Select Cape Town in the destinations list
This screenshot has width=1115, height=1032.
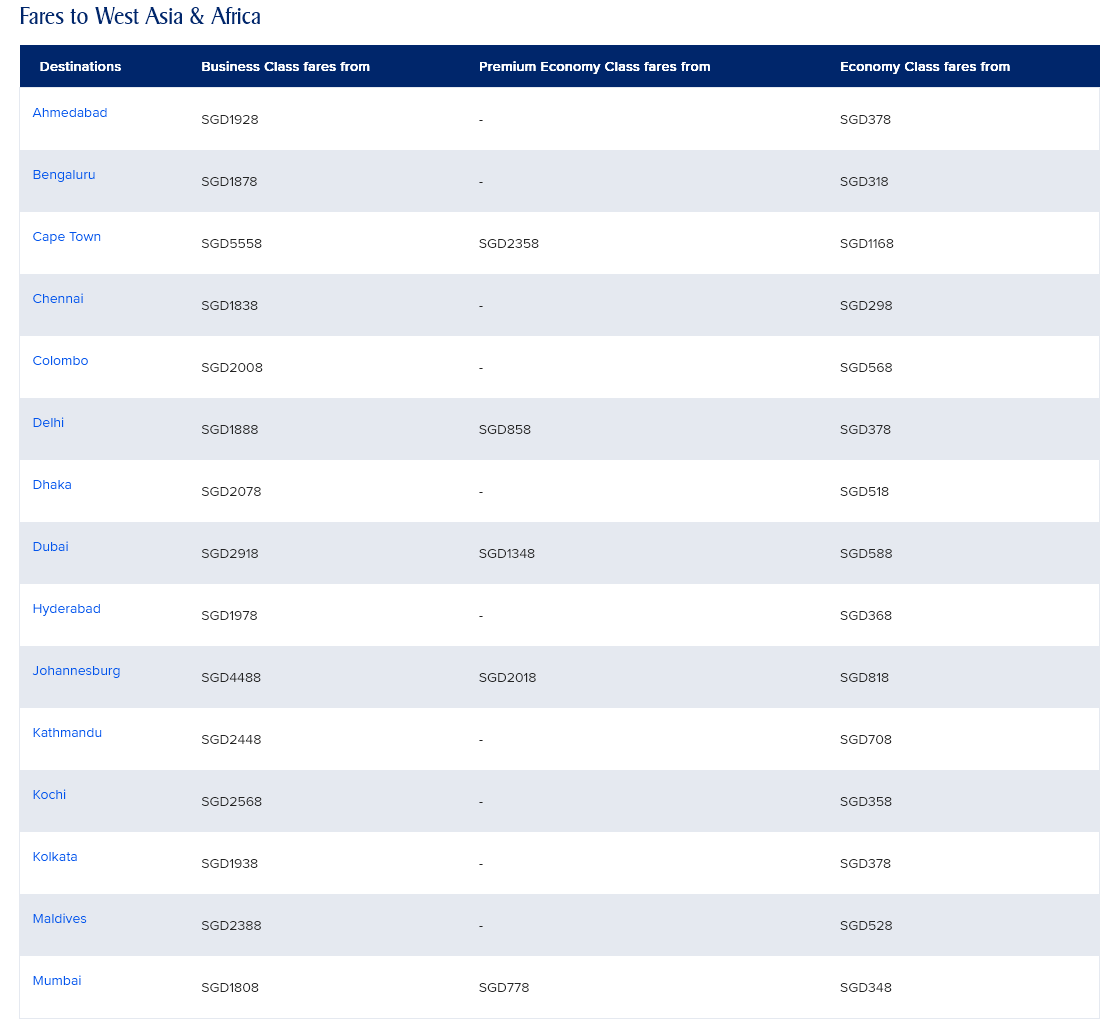[67, 237]
